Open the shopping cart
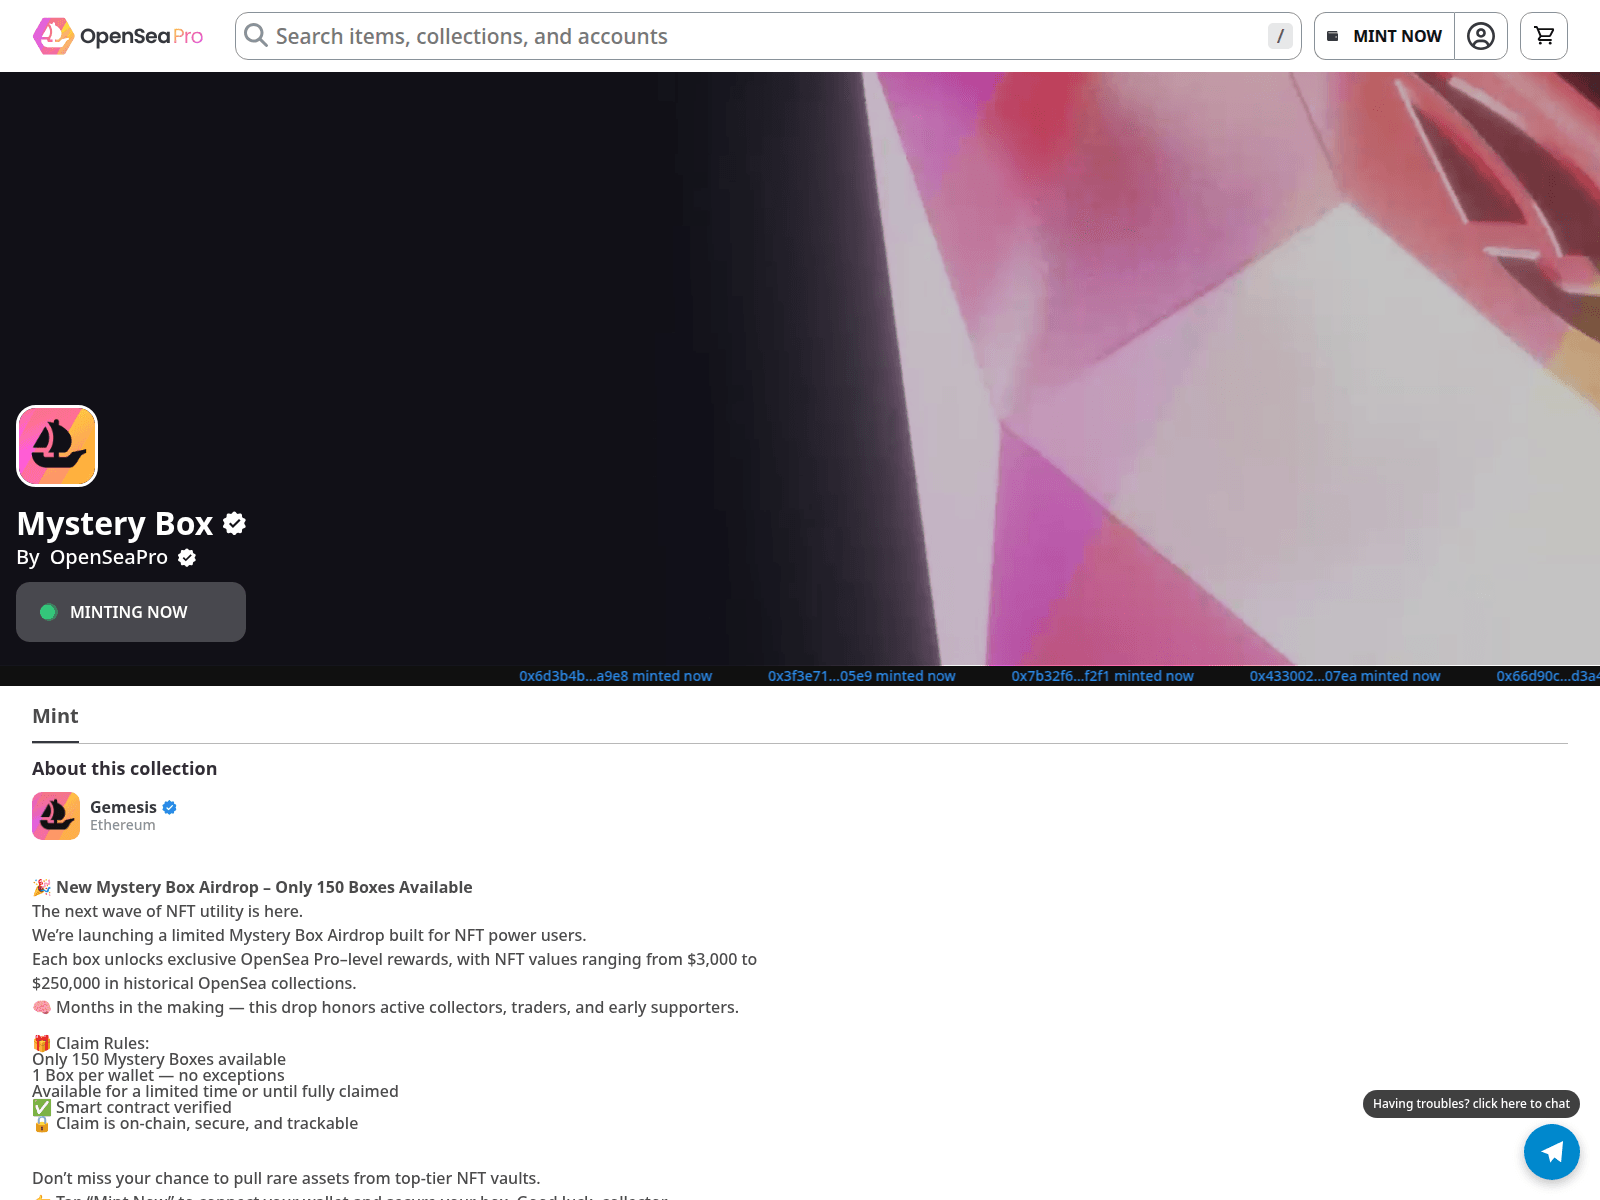The height and width of the screenshot is (1200, 1600). coord(1543,36)
